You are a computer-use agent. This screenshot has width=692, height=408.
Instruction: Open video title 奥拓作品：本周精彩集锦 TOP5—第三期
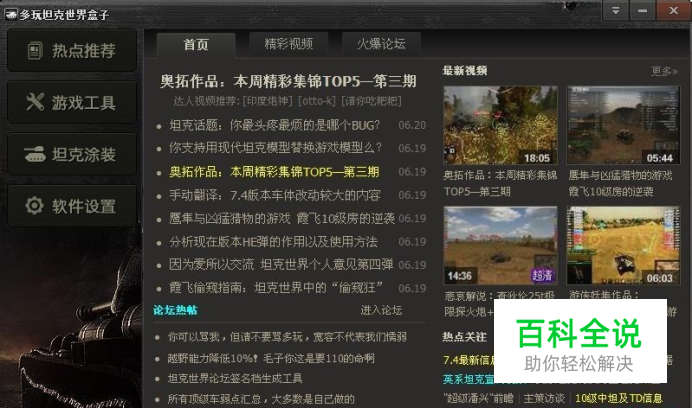(x=500, y=184)
